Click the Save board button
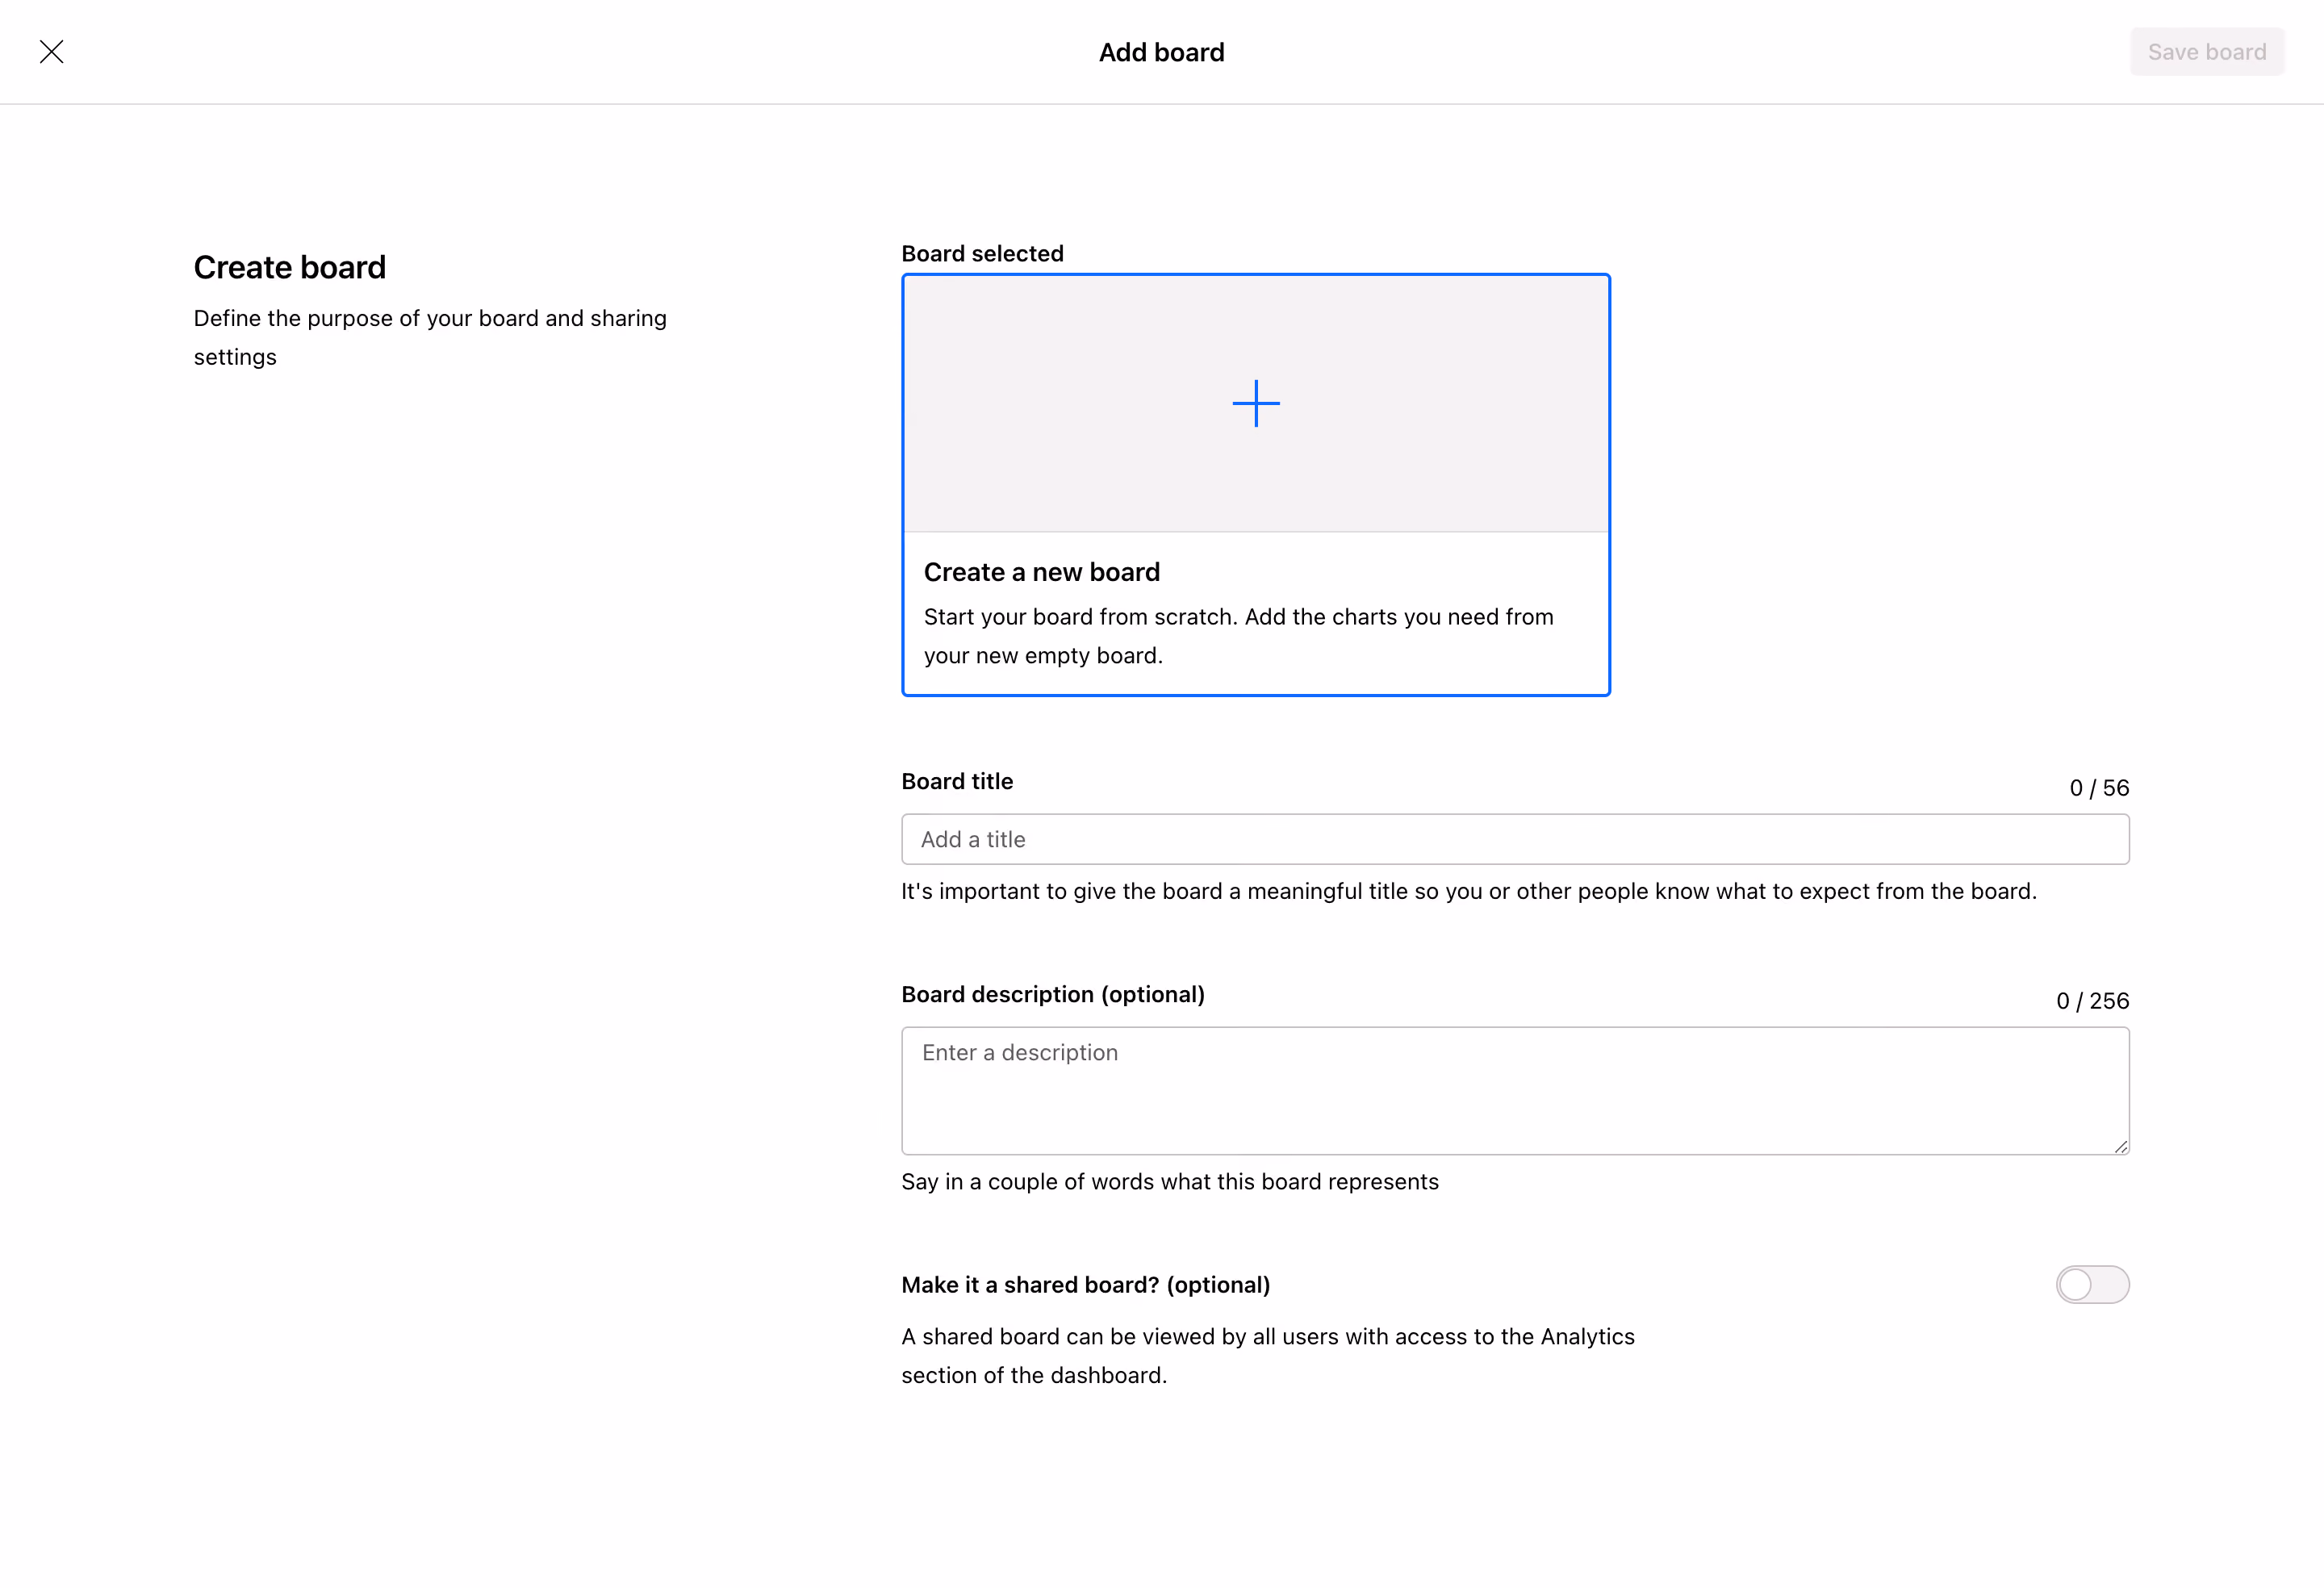 click(x=2207, y=52)
